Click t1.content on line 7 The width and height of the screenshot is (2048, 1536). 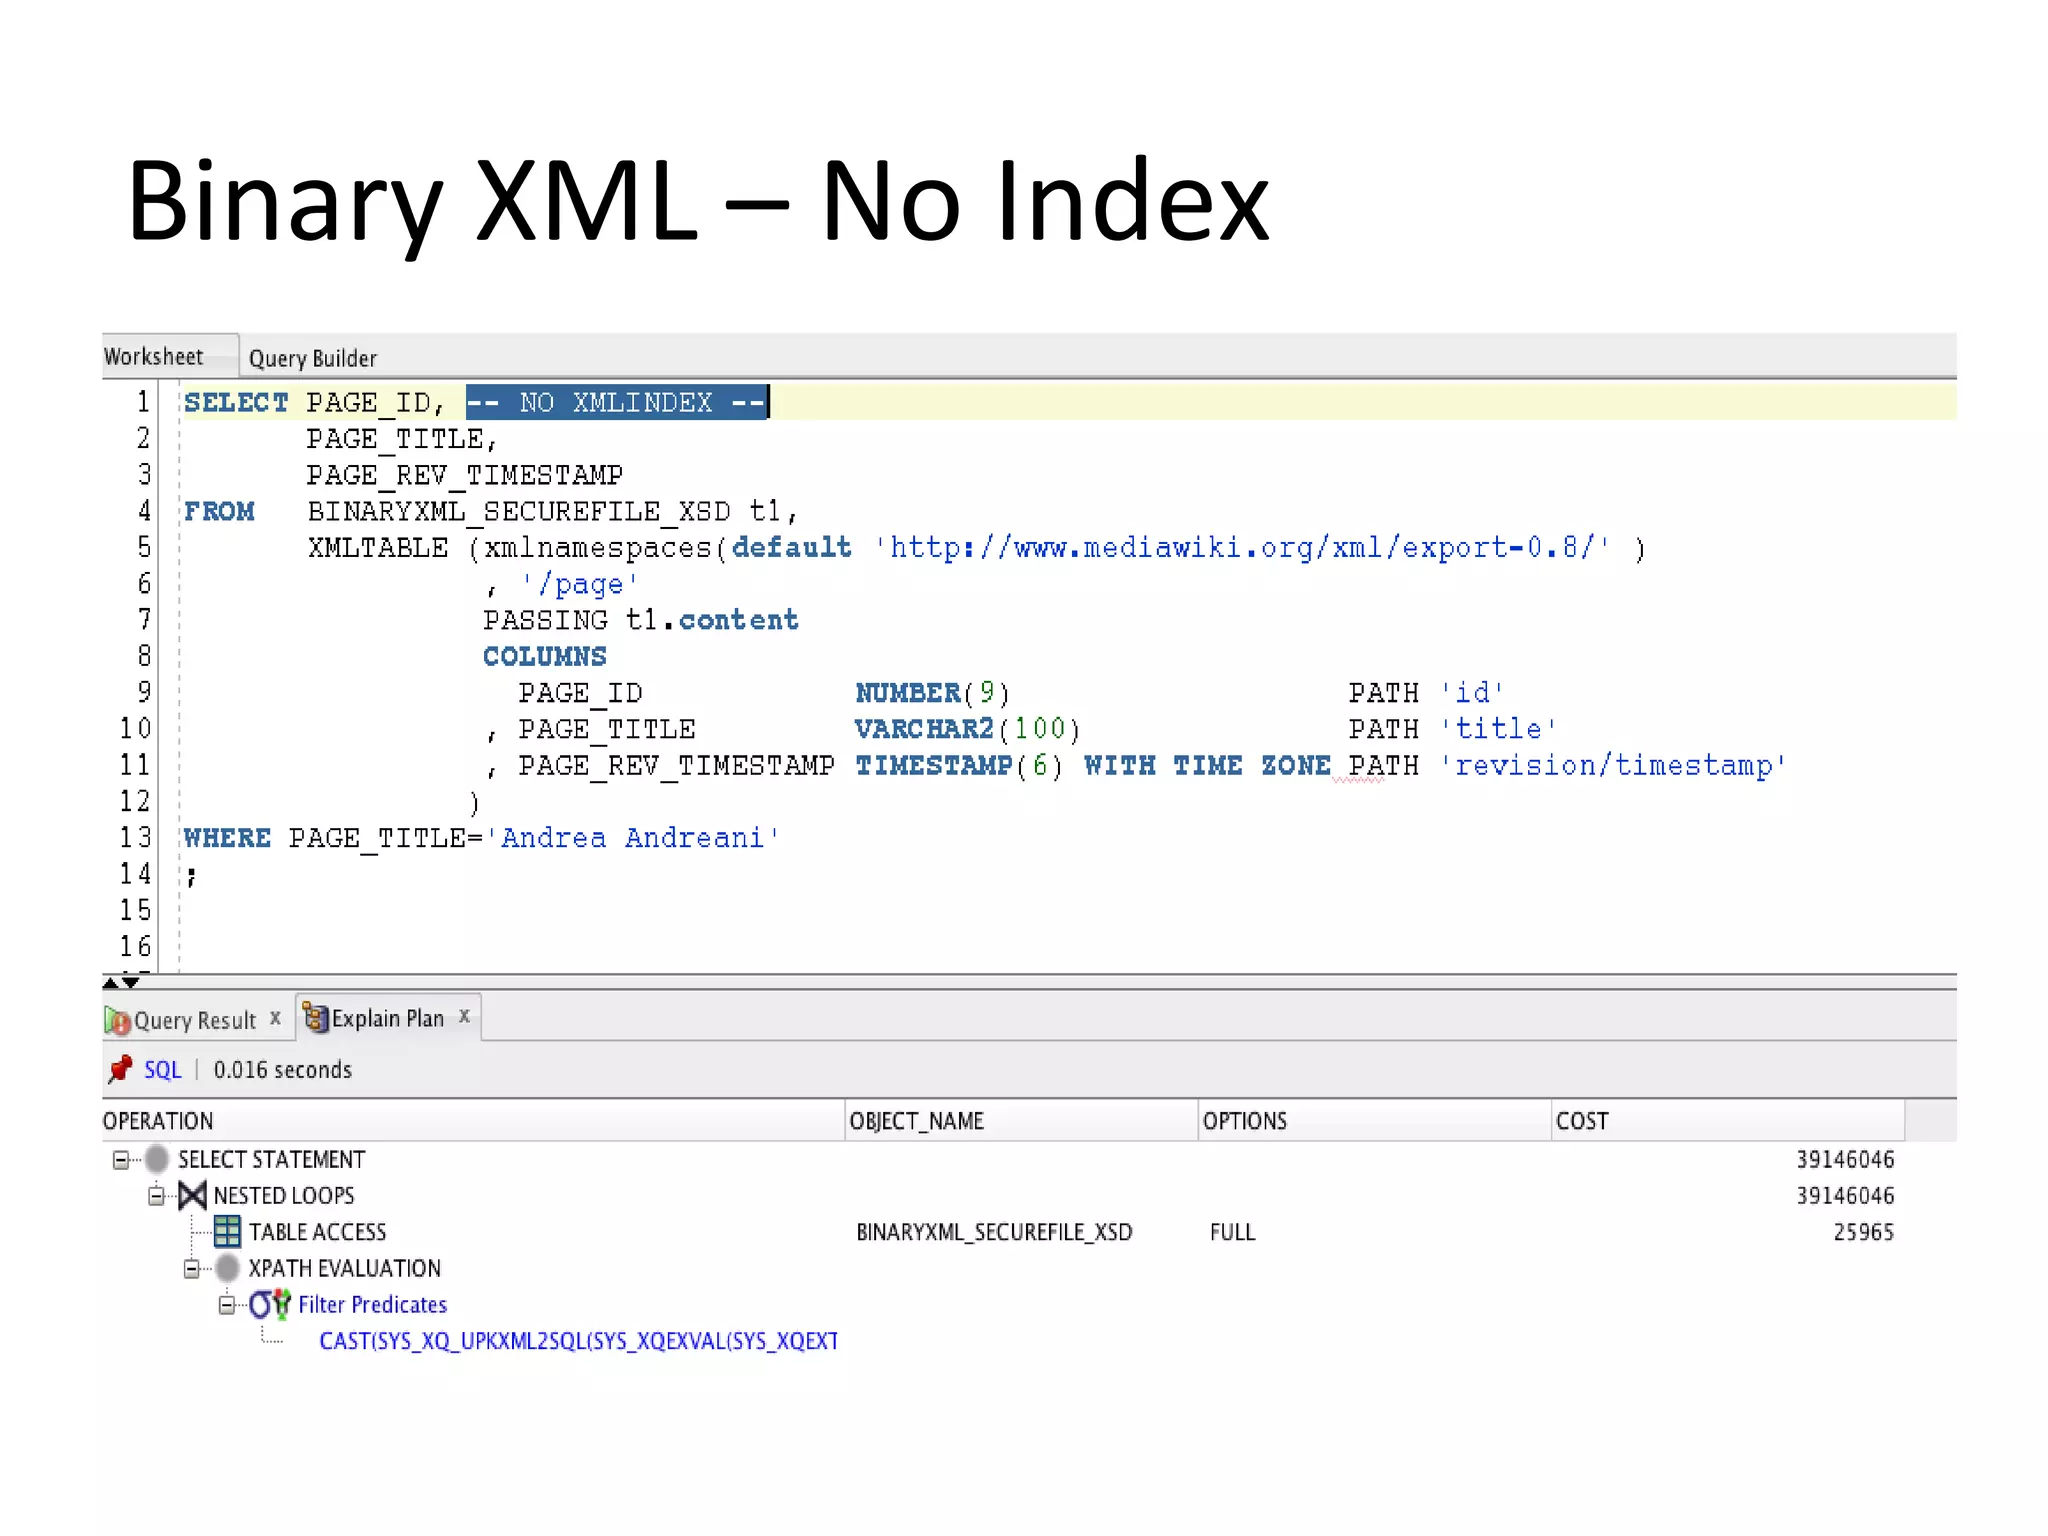pyautogui.click(x=712, y=621)
